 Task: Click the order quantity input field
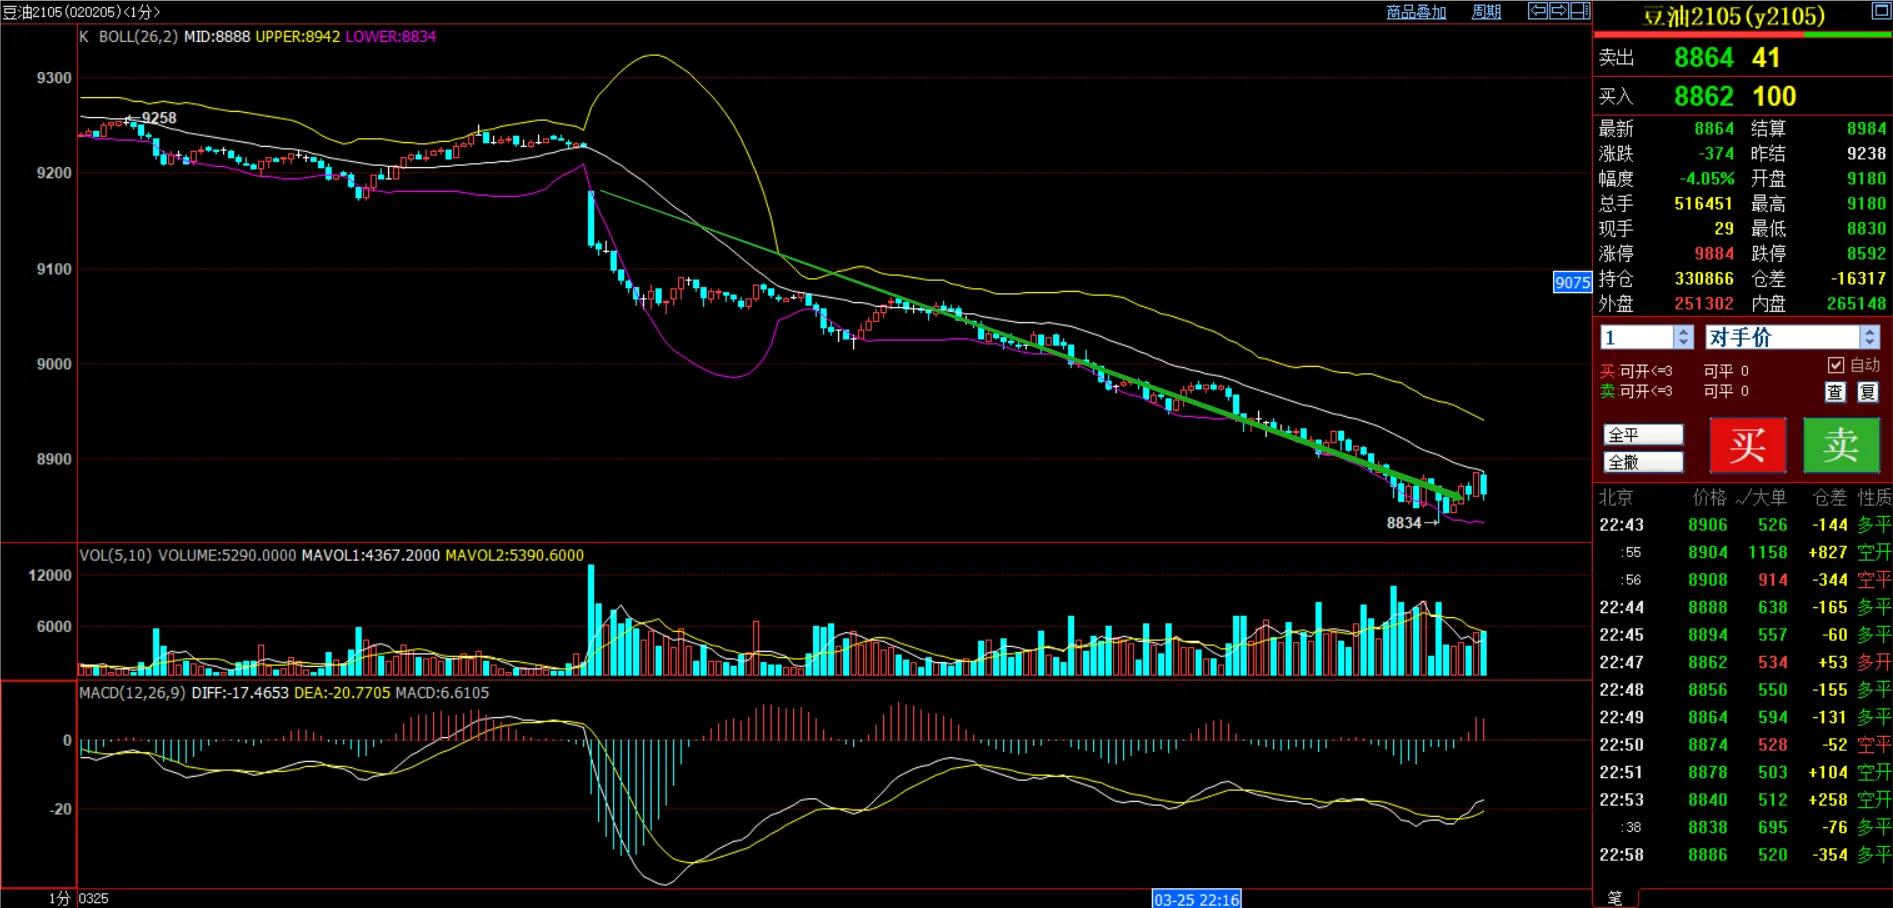1637,337
